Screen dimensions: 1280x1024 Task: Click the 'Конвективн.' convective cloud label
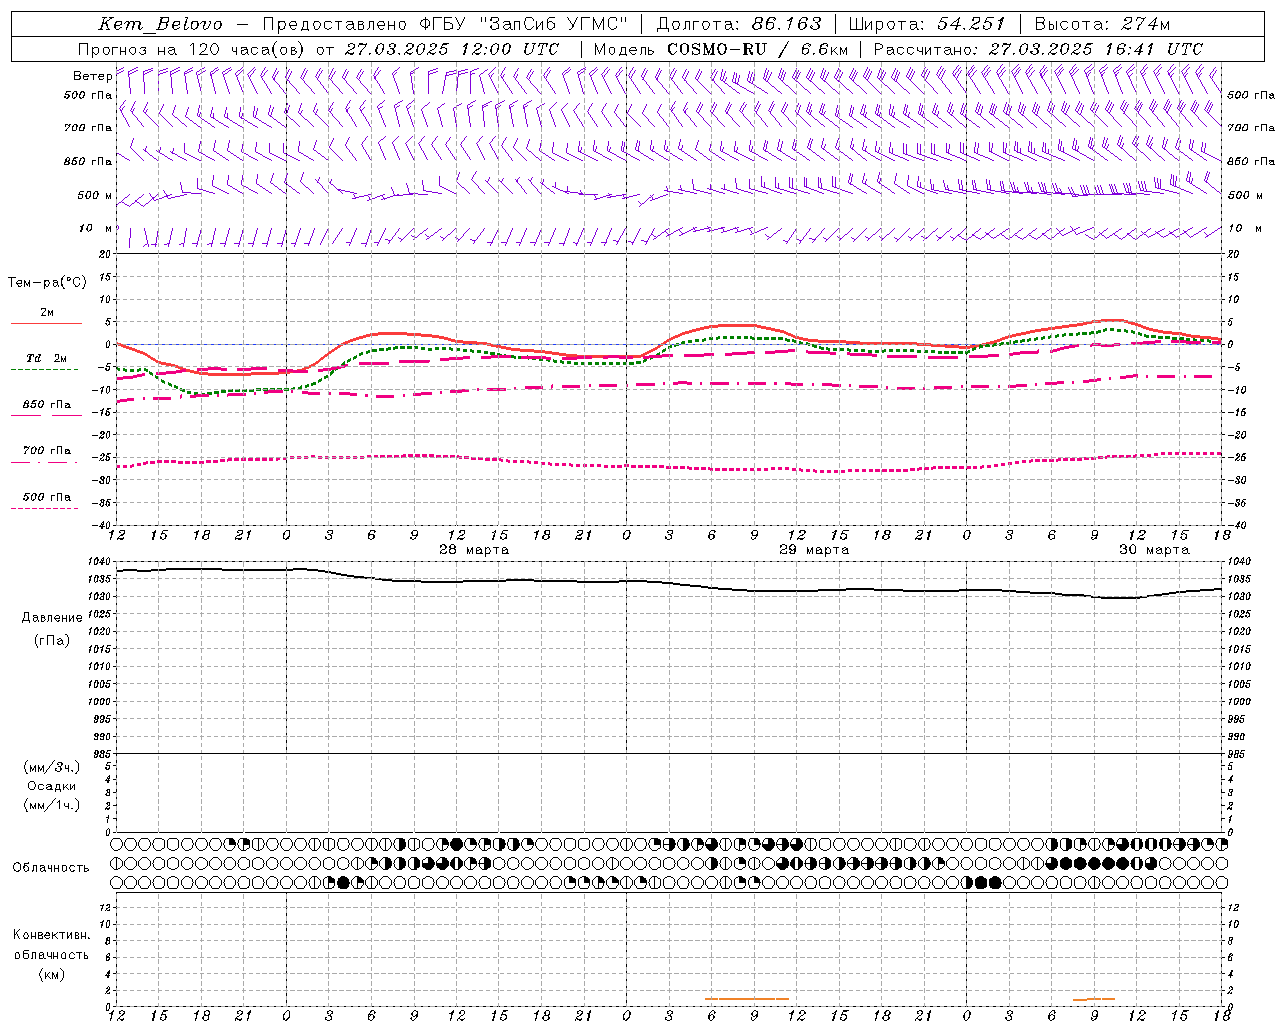[51, 935]
